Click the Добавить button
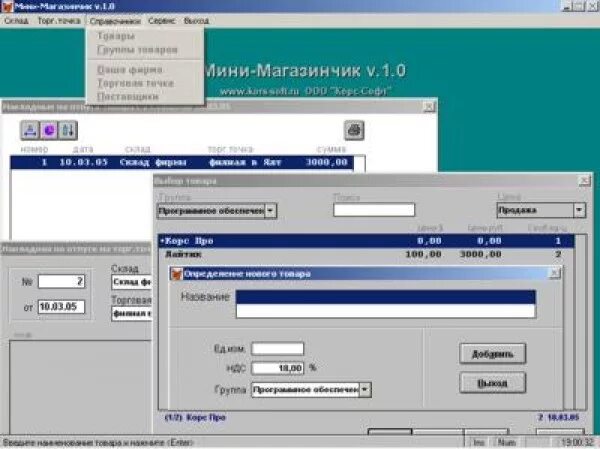The width and height of the screenshot is (600, 449). click(492, 354)
